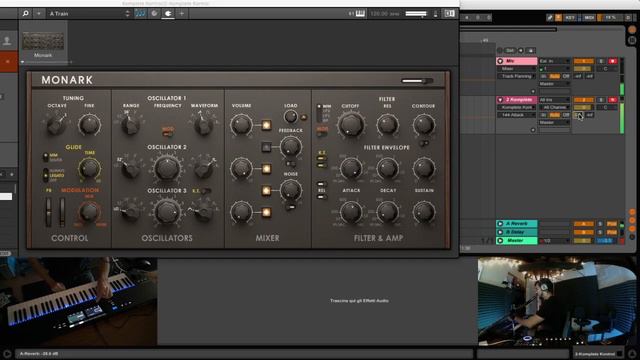
Task: Toggle the Oscillator 1 MOD switch
Action: (167, 133)
